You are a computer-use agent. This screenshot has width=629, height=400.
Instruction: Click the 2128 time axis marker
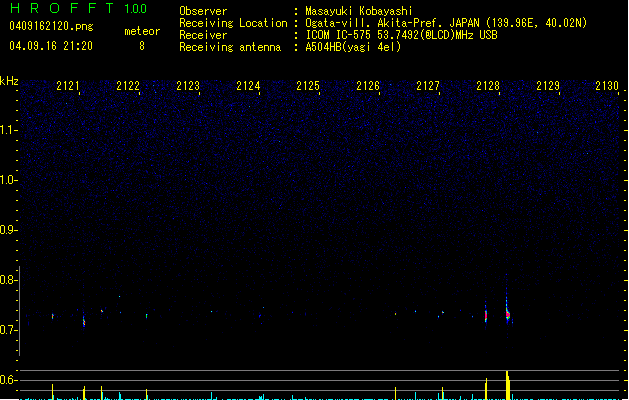pyautogui.click(x=488, y=86)
